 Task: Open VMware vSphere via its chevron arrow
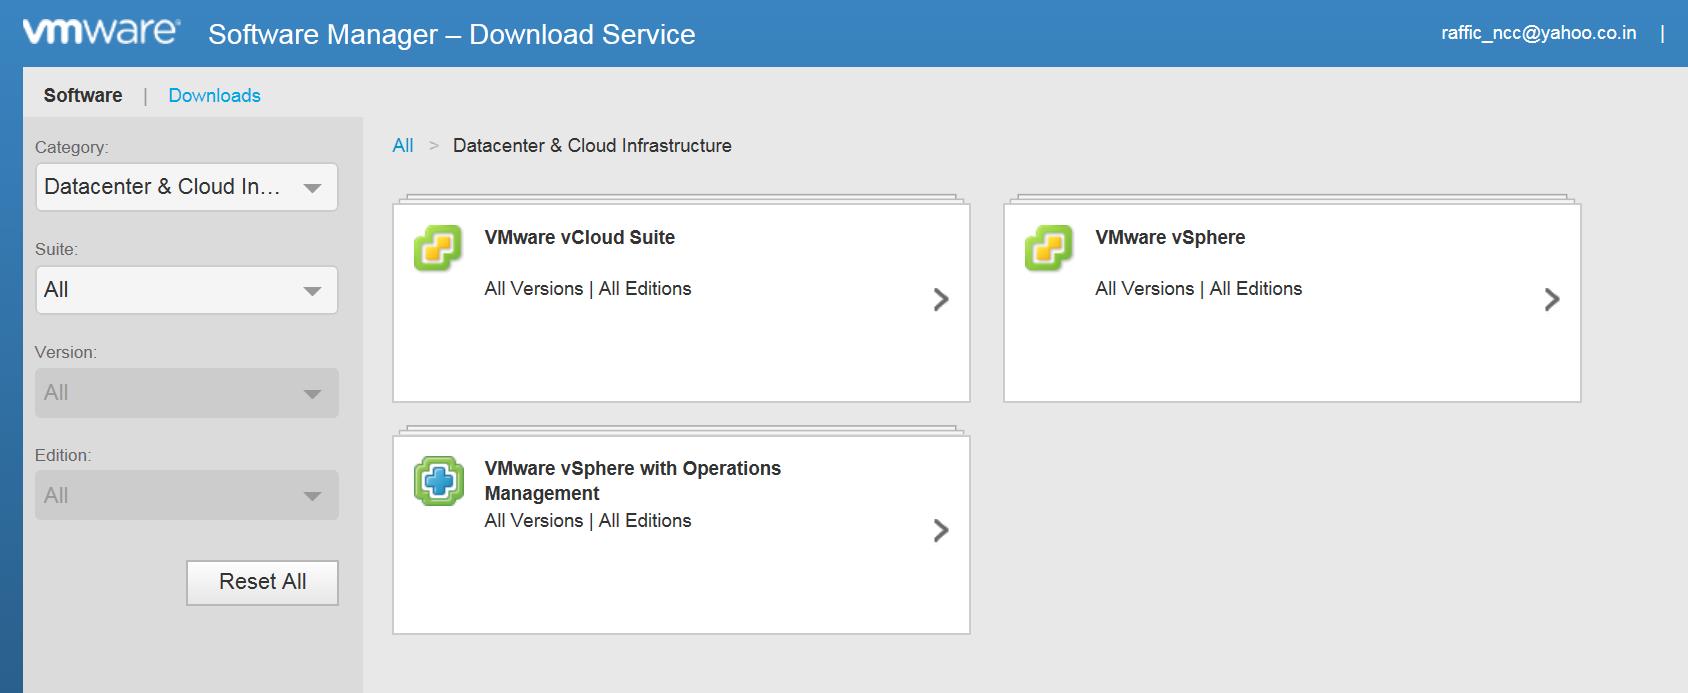click(x=1552, y=299)
